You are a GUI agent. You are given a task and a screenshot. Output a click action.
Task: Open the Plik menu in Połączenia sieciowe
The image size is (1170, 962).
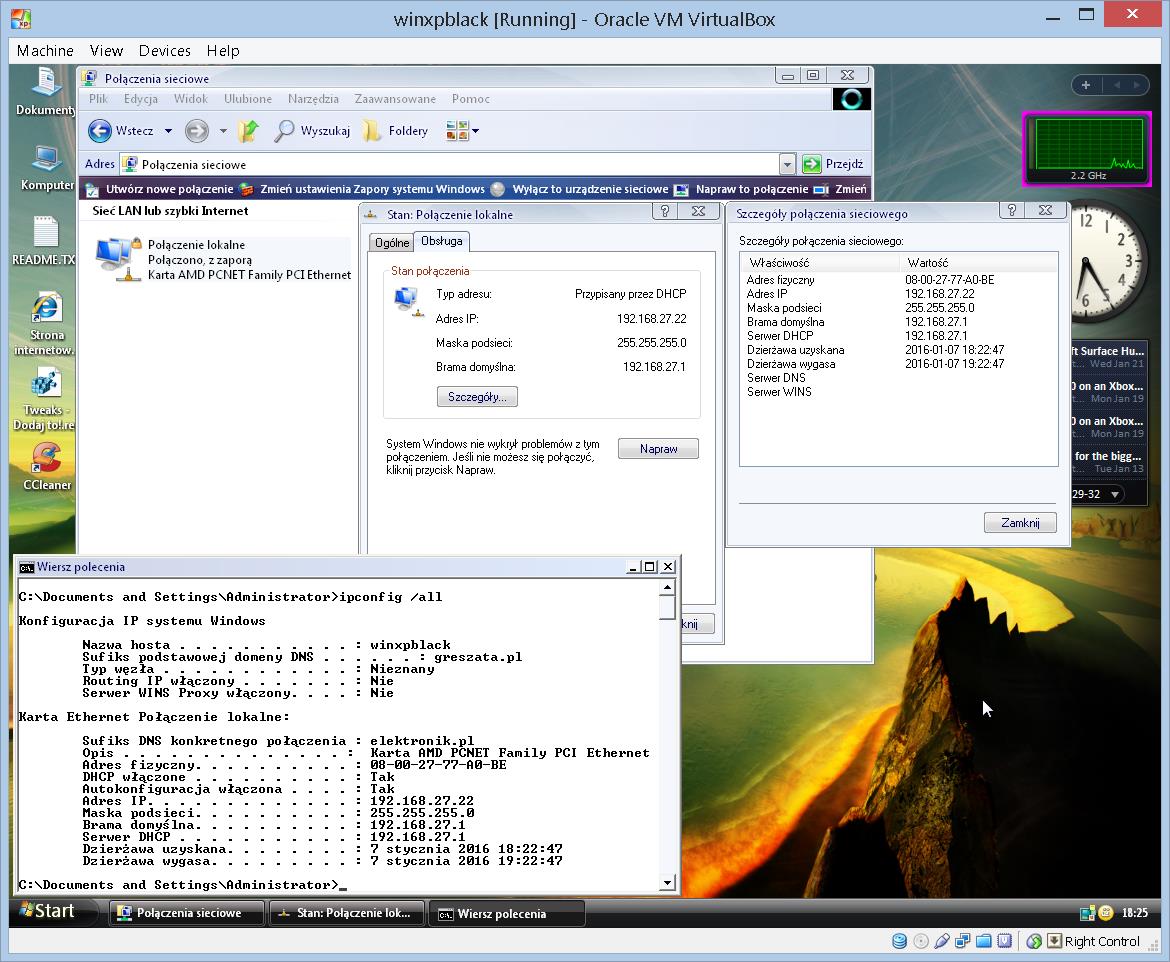point(98,99)
